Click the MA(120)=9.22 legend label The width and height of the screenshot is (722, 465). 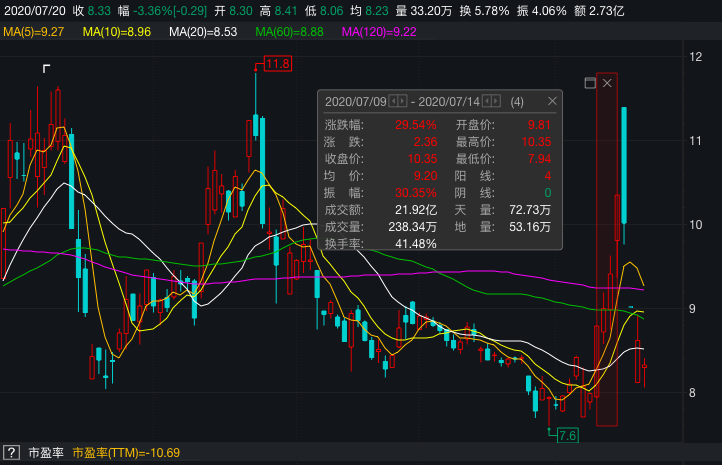click(379, 32)
